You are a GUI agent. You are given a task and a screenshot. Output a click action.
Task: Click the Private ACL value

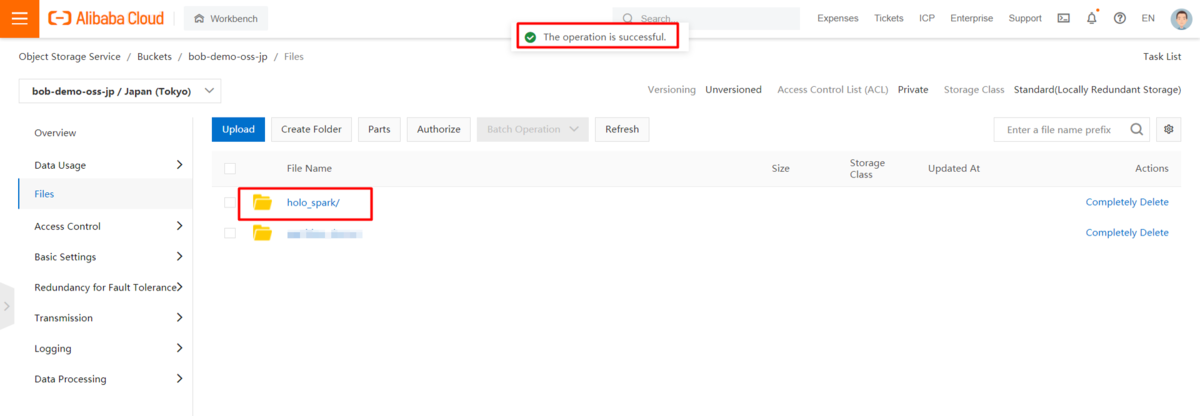[913, 90]
